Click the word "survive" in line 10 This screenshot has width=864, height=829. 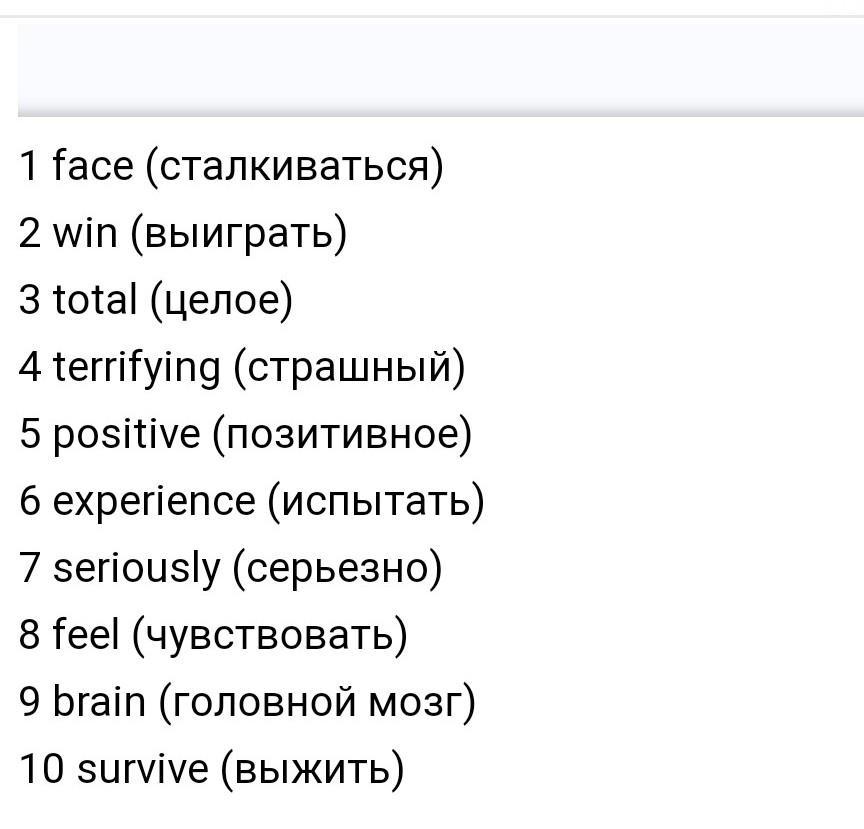click(x=143, y=768)
